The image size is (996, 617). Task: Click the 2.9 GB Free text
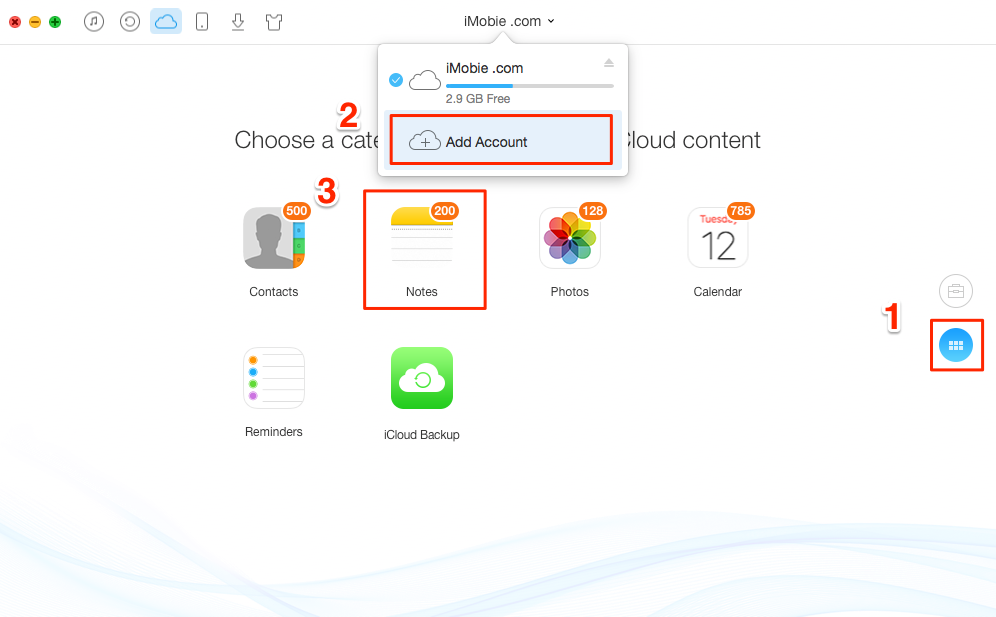[478, 98]
